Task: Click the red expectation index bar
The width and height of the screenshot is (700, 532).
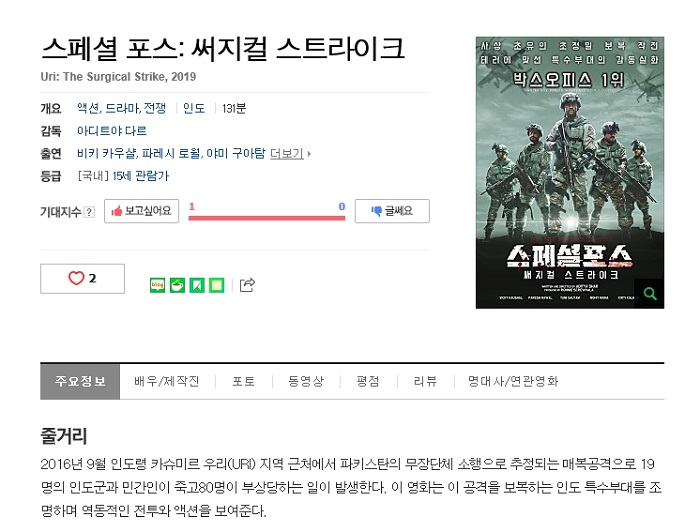Action: pos(267,218)
